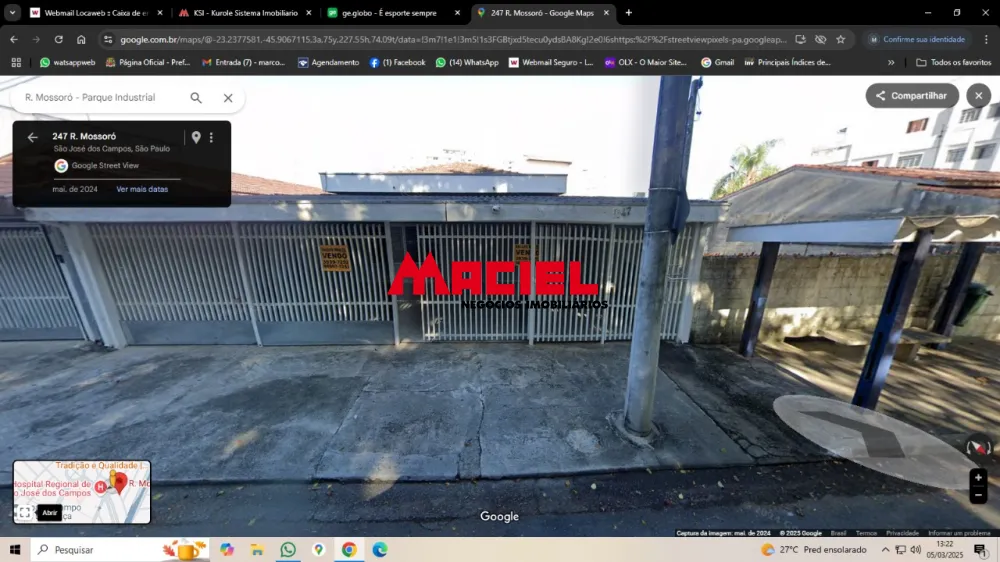Click the third-party cookies eye icon
The width and height of the screenshot is (1000, 562).
point(820,39)
